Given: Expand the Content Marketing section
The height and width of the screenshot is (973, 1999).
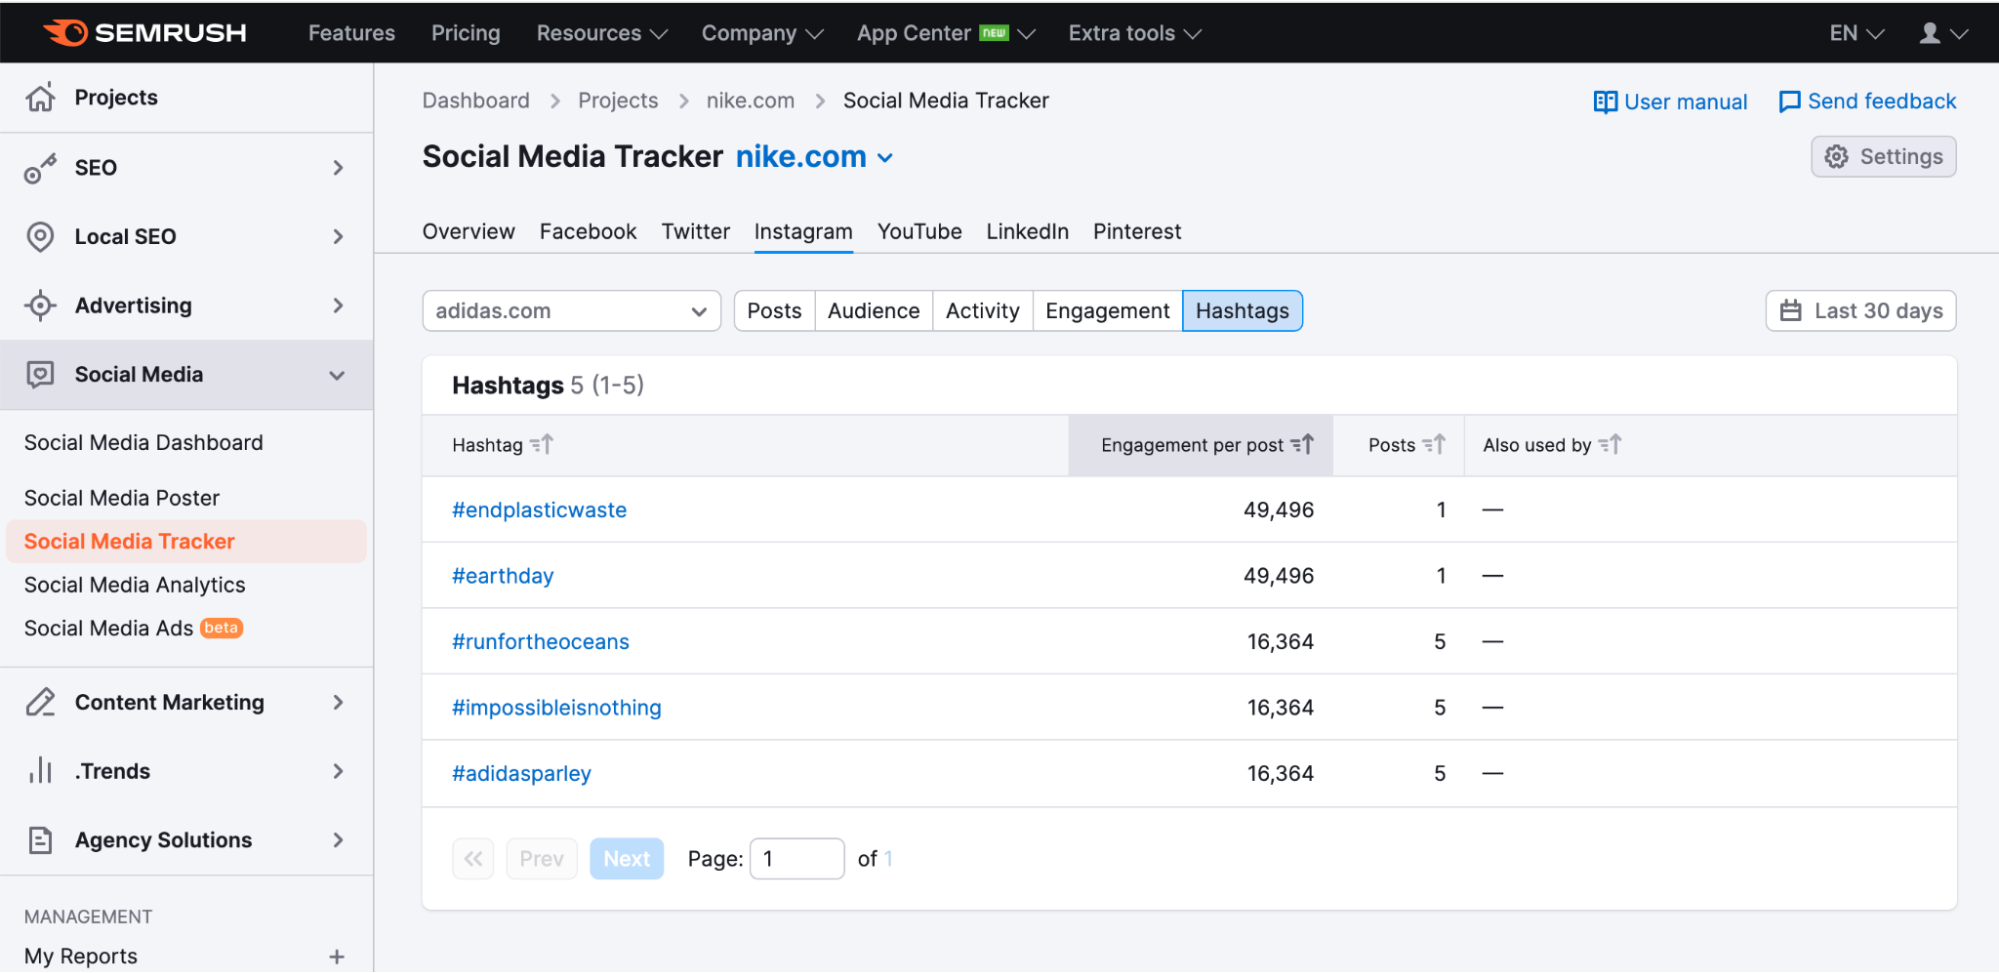Looking at the screenshot, I should tap(338, 703).
